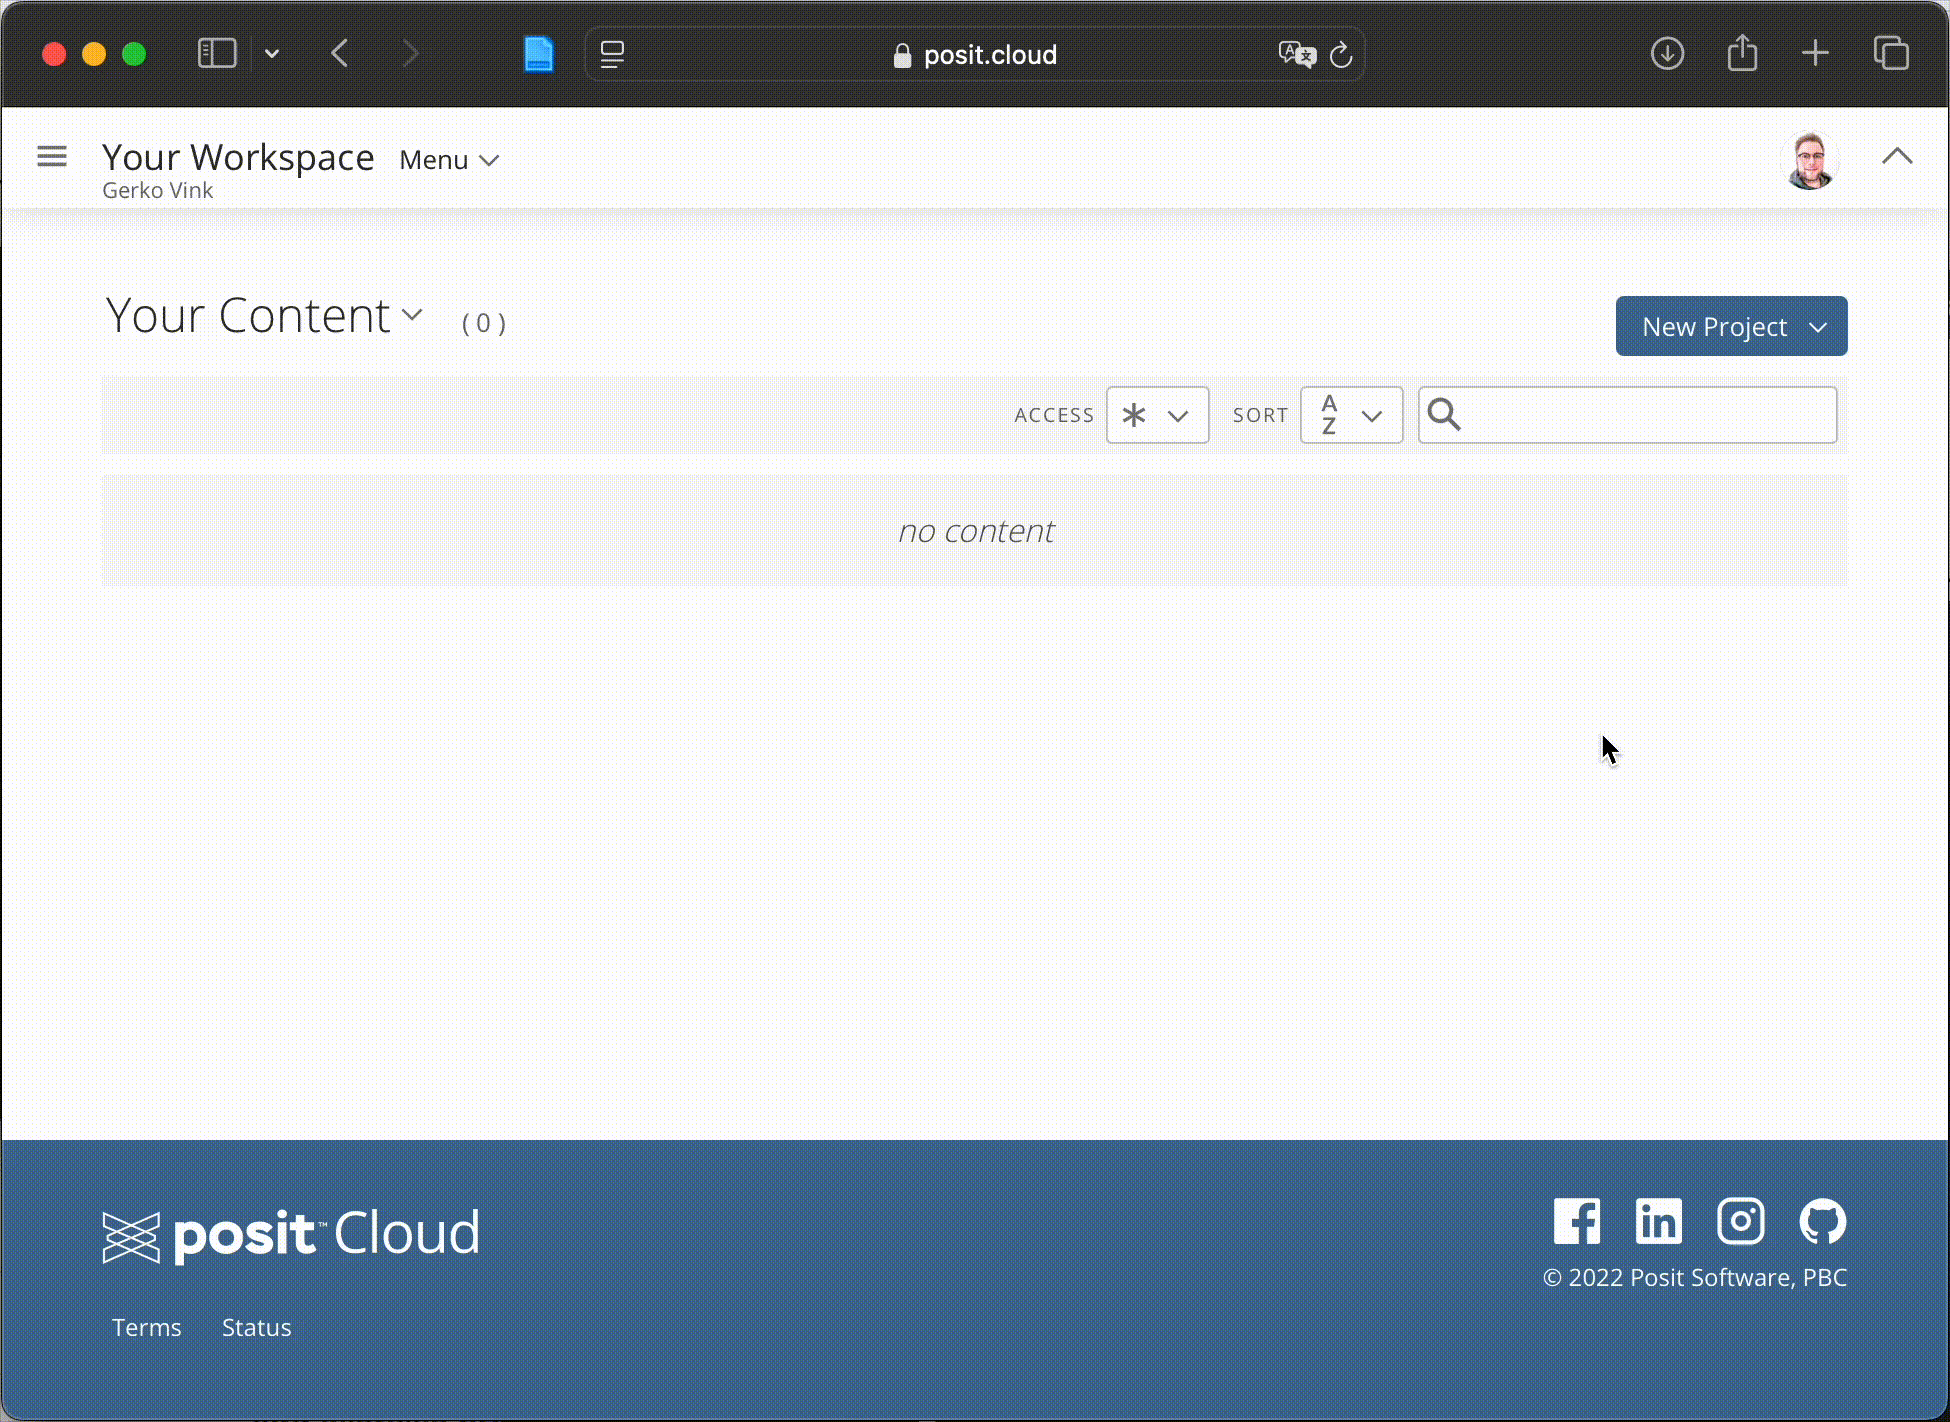
Task: Open the Access filter dropdown
Action: 1157,415
